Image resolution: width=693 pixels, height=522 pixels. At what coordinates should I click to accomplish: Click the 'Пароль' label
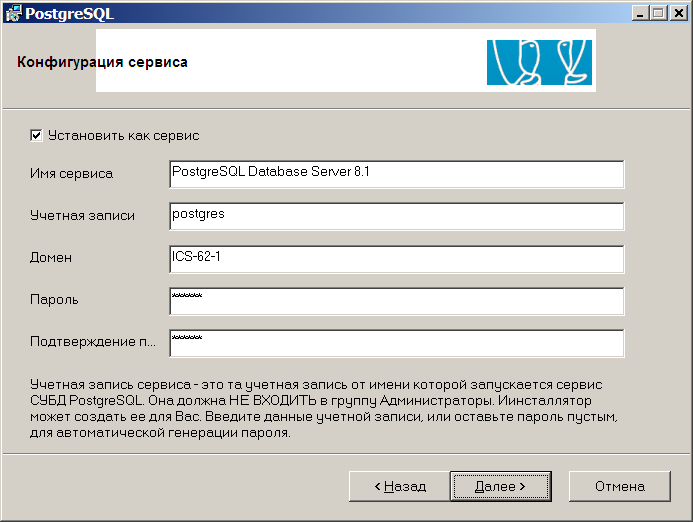tap(54, 300)
